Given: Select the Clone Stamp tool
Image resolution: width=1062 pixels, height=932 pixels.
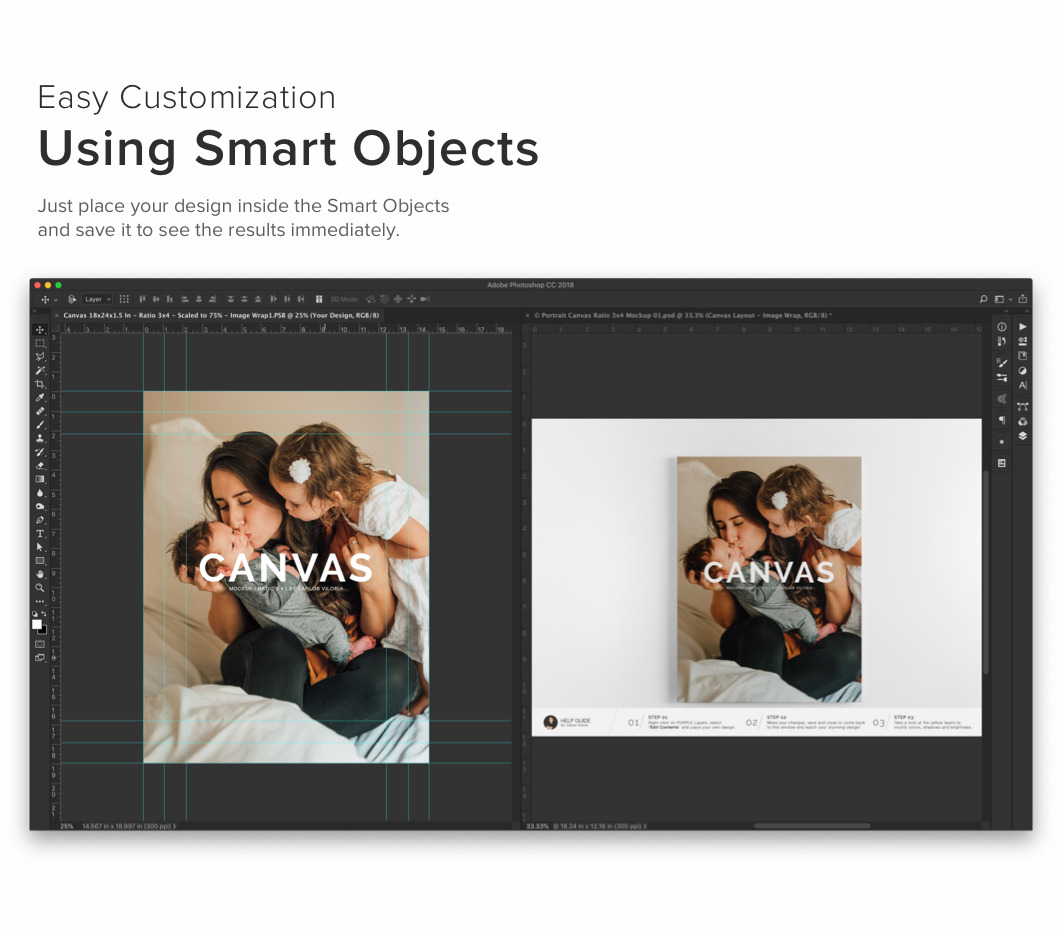Looking at the screenshot, I should pyautogui.click(x=40, y=438).
